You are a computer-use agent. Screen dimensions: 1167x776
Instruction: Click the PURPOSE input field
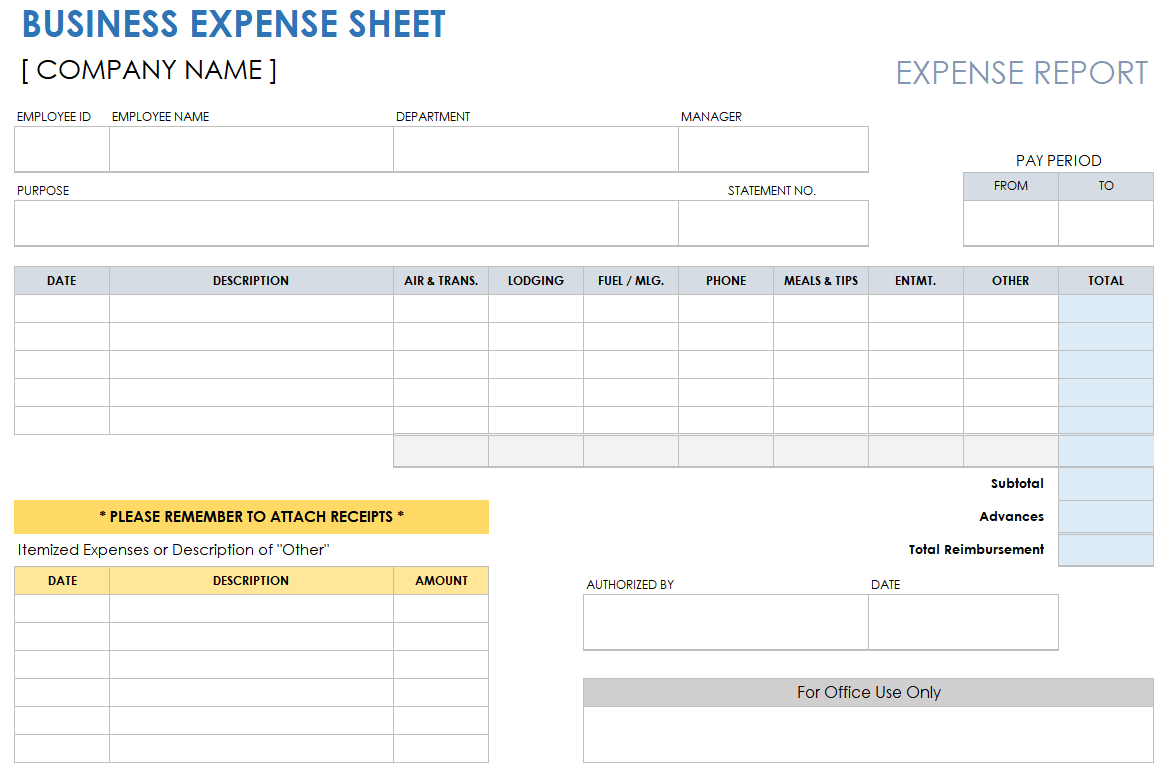tap(345, 222)
